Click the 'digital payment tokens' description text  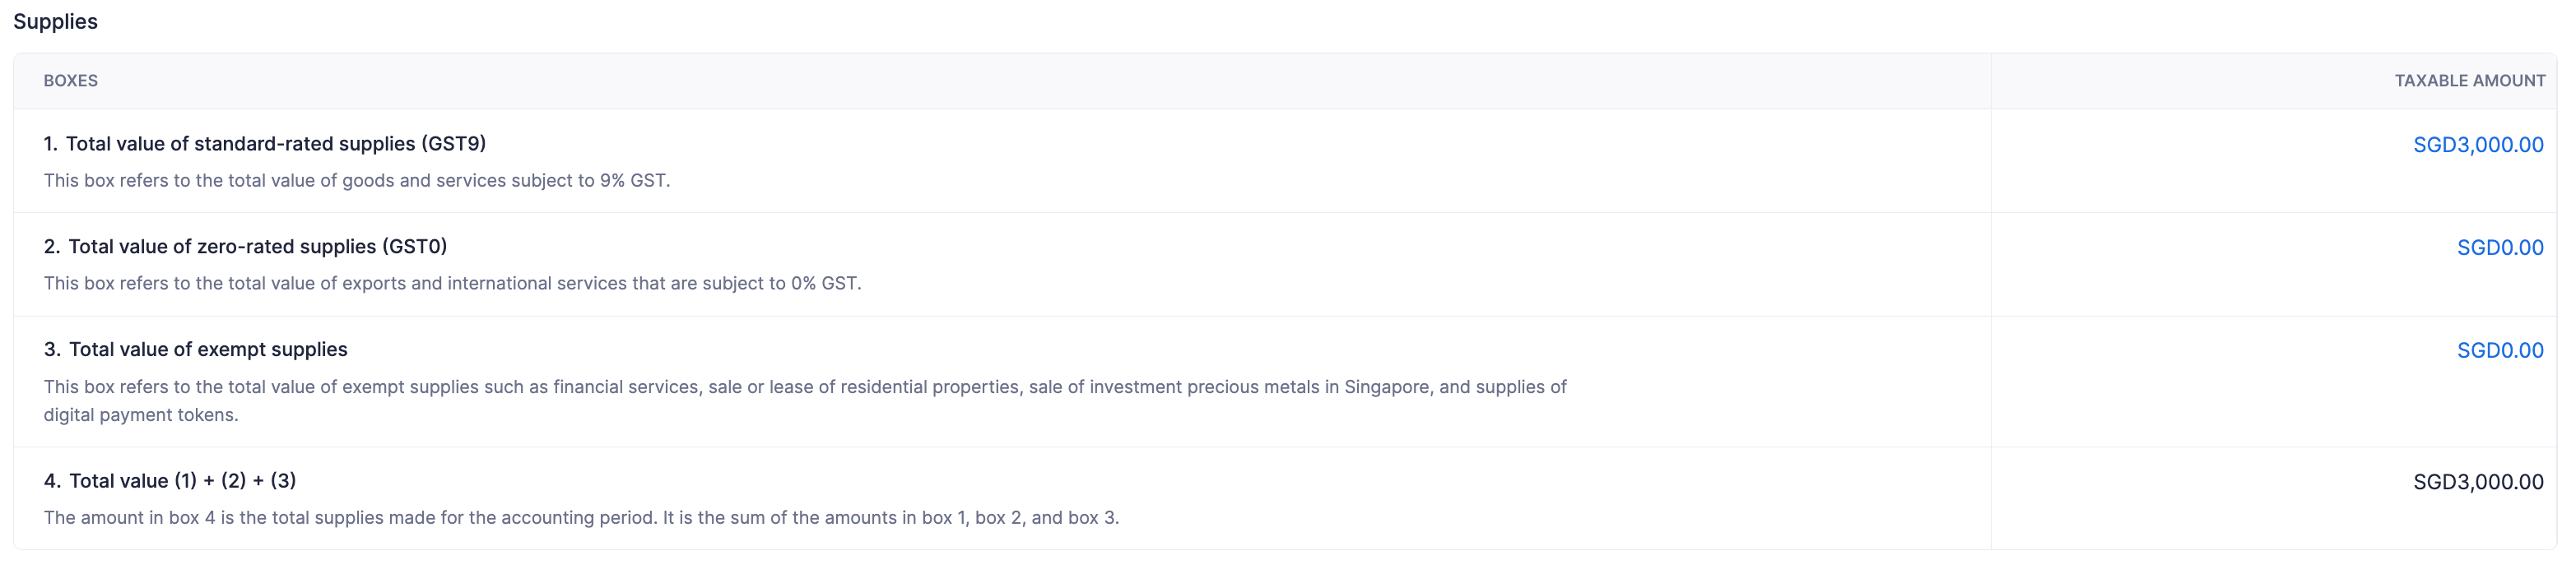click(x=140, y=415)
